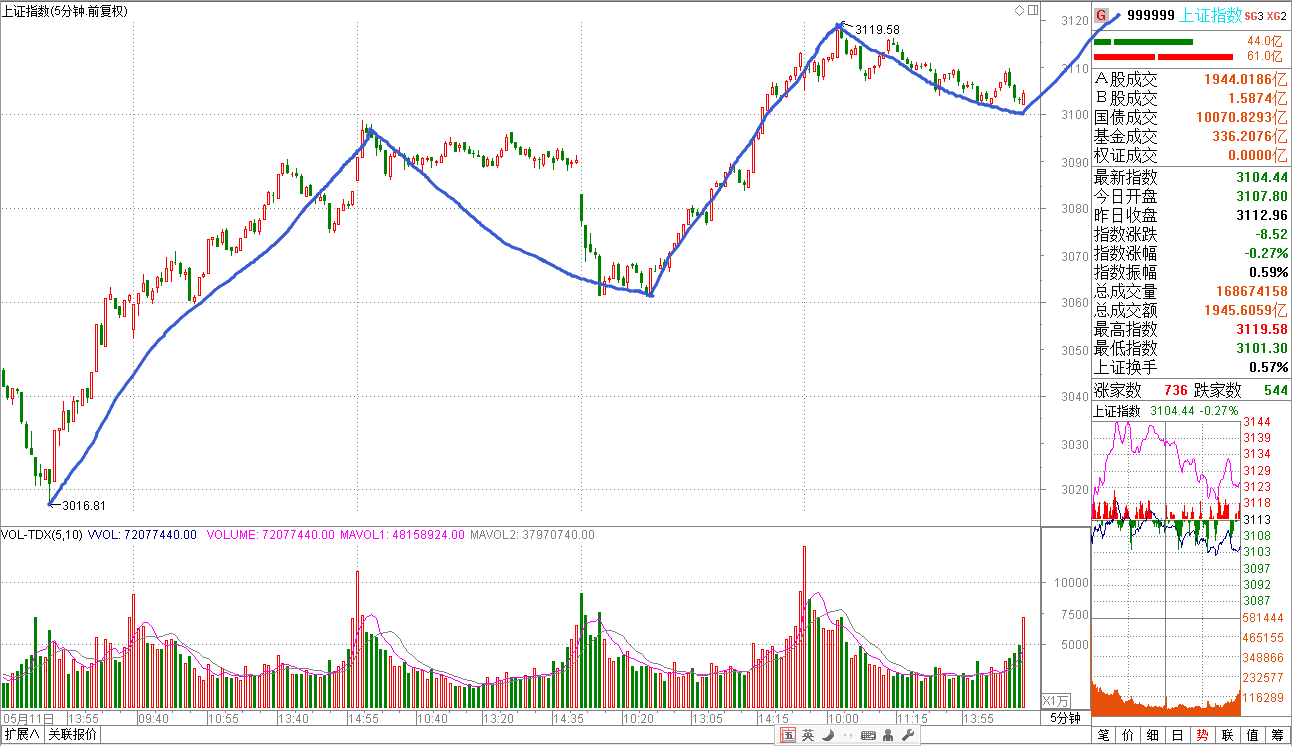The image size is (1292, 746).
Task: Open the 5分钟 period selector
Action: (1065, 718)
